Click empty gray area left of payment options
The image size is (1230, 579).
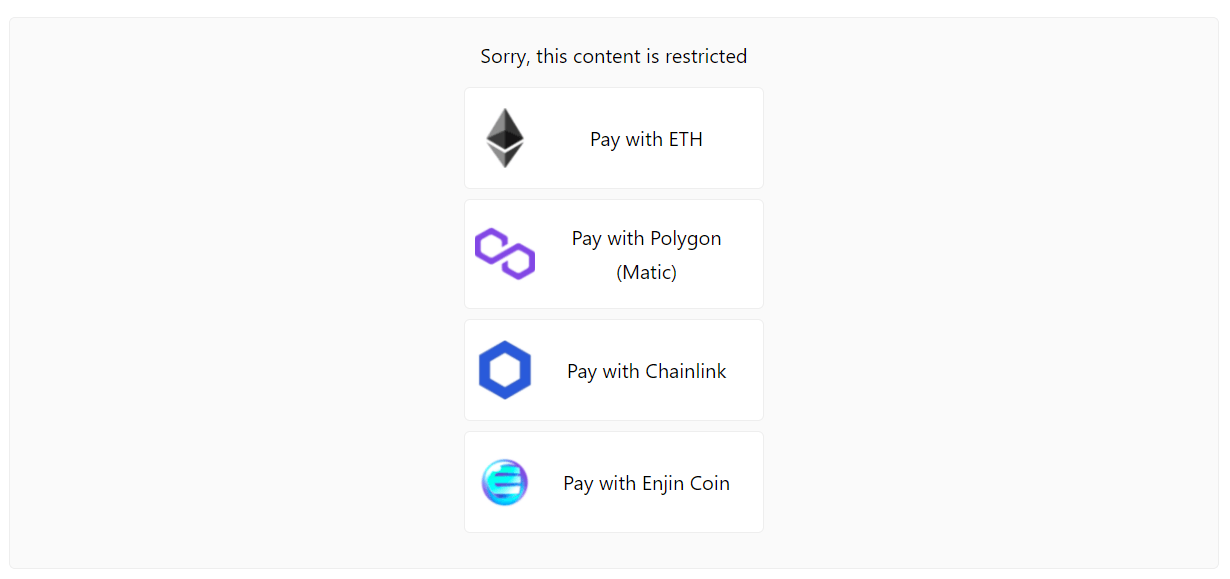(230, 300)
